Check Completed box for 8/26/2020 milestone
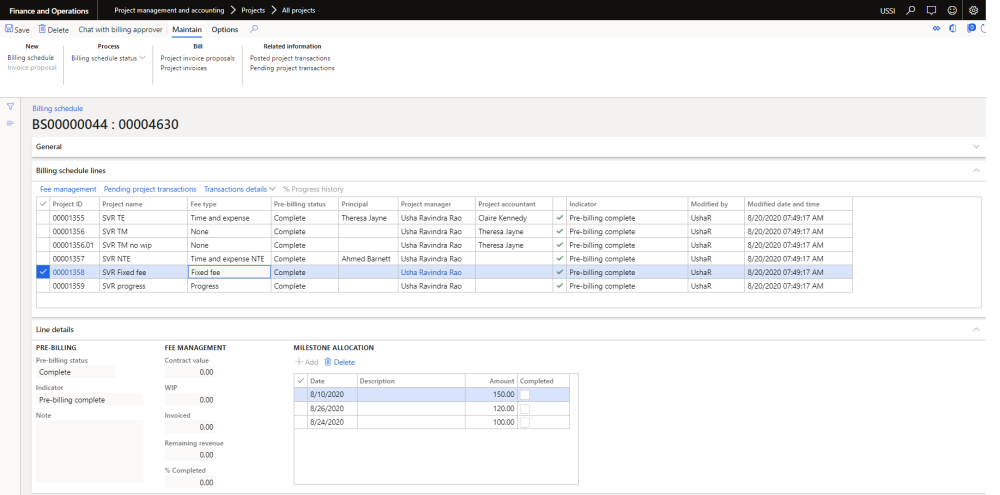The image size is (1000, 495). point(525,409)
